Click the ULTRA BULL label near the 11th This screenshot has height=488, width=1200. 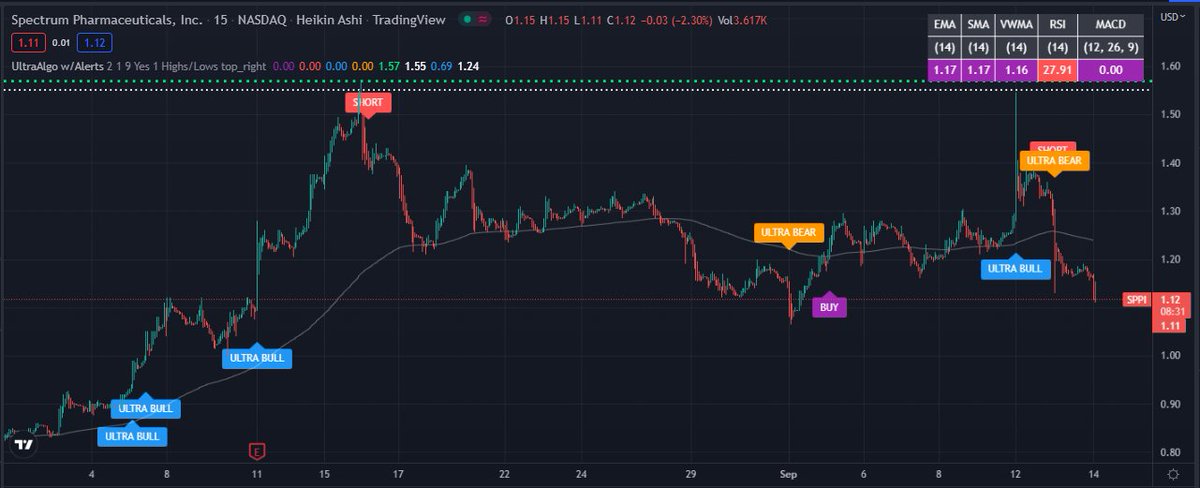[258, 358]
